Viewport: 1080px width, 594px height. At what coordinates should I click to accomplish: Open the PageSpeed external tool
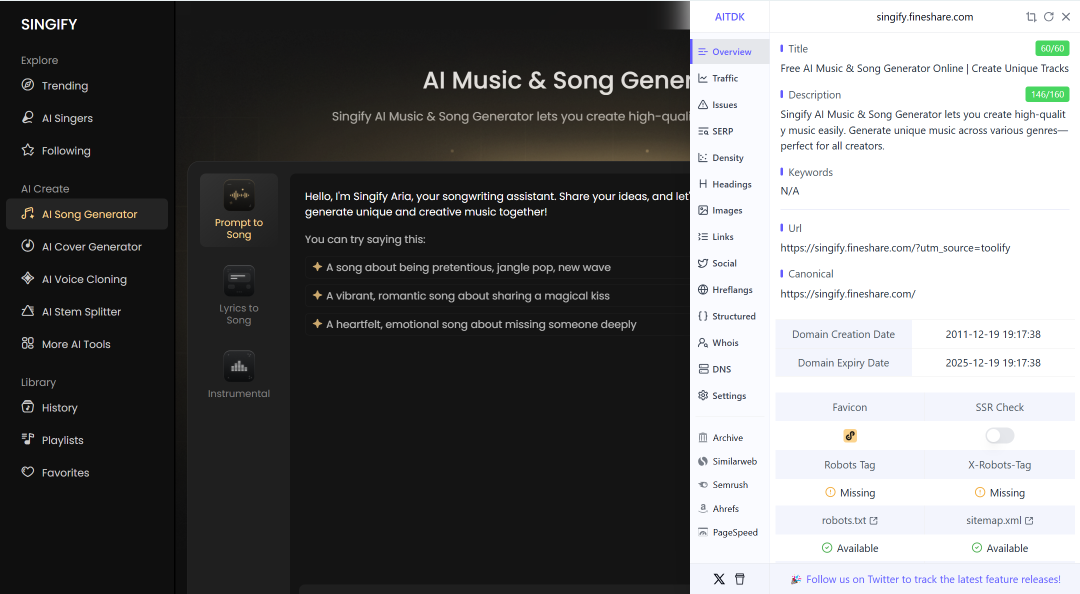pos(730,532)
